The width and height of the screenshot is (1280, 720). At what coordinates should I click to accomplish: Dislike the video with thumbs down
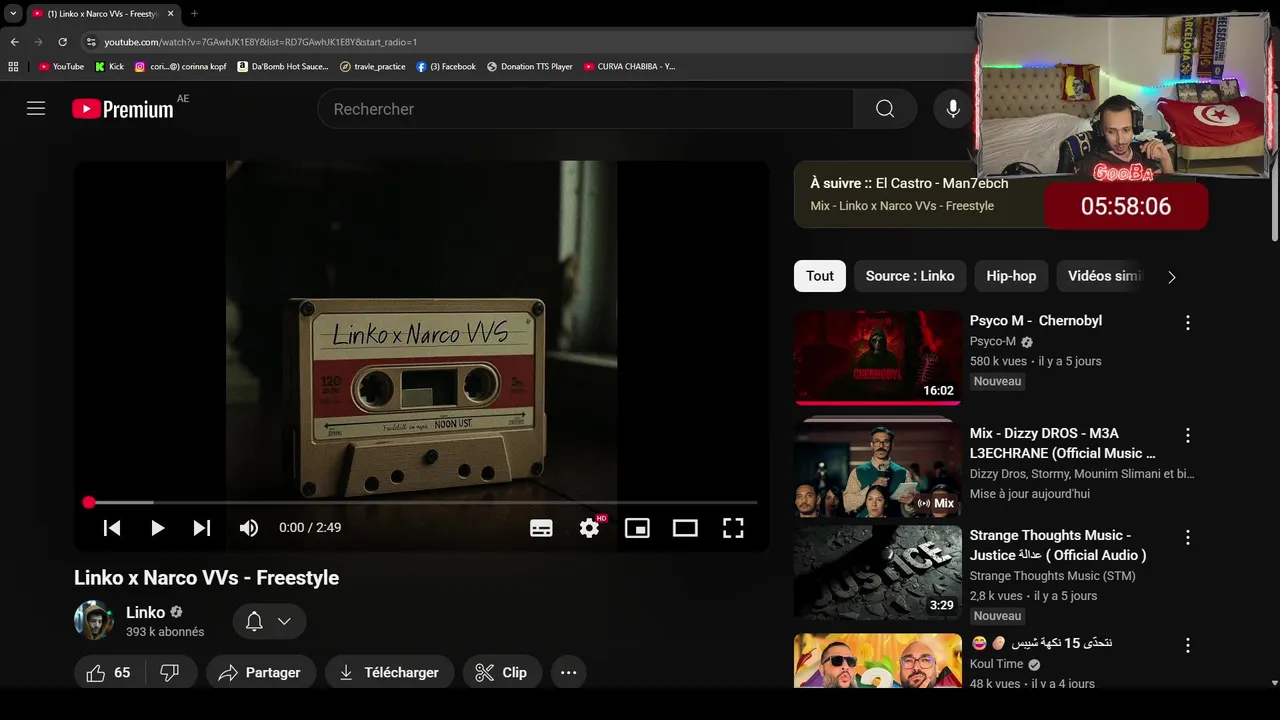[x=170, y=673]
